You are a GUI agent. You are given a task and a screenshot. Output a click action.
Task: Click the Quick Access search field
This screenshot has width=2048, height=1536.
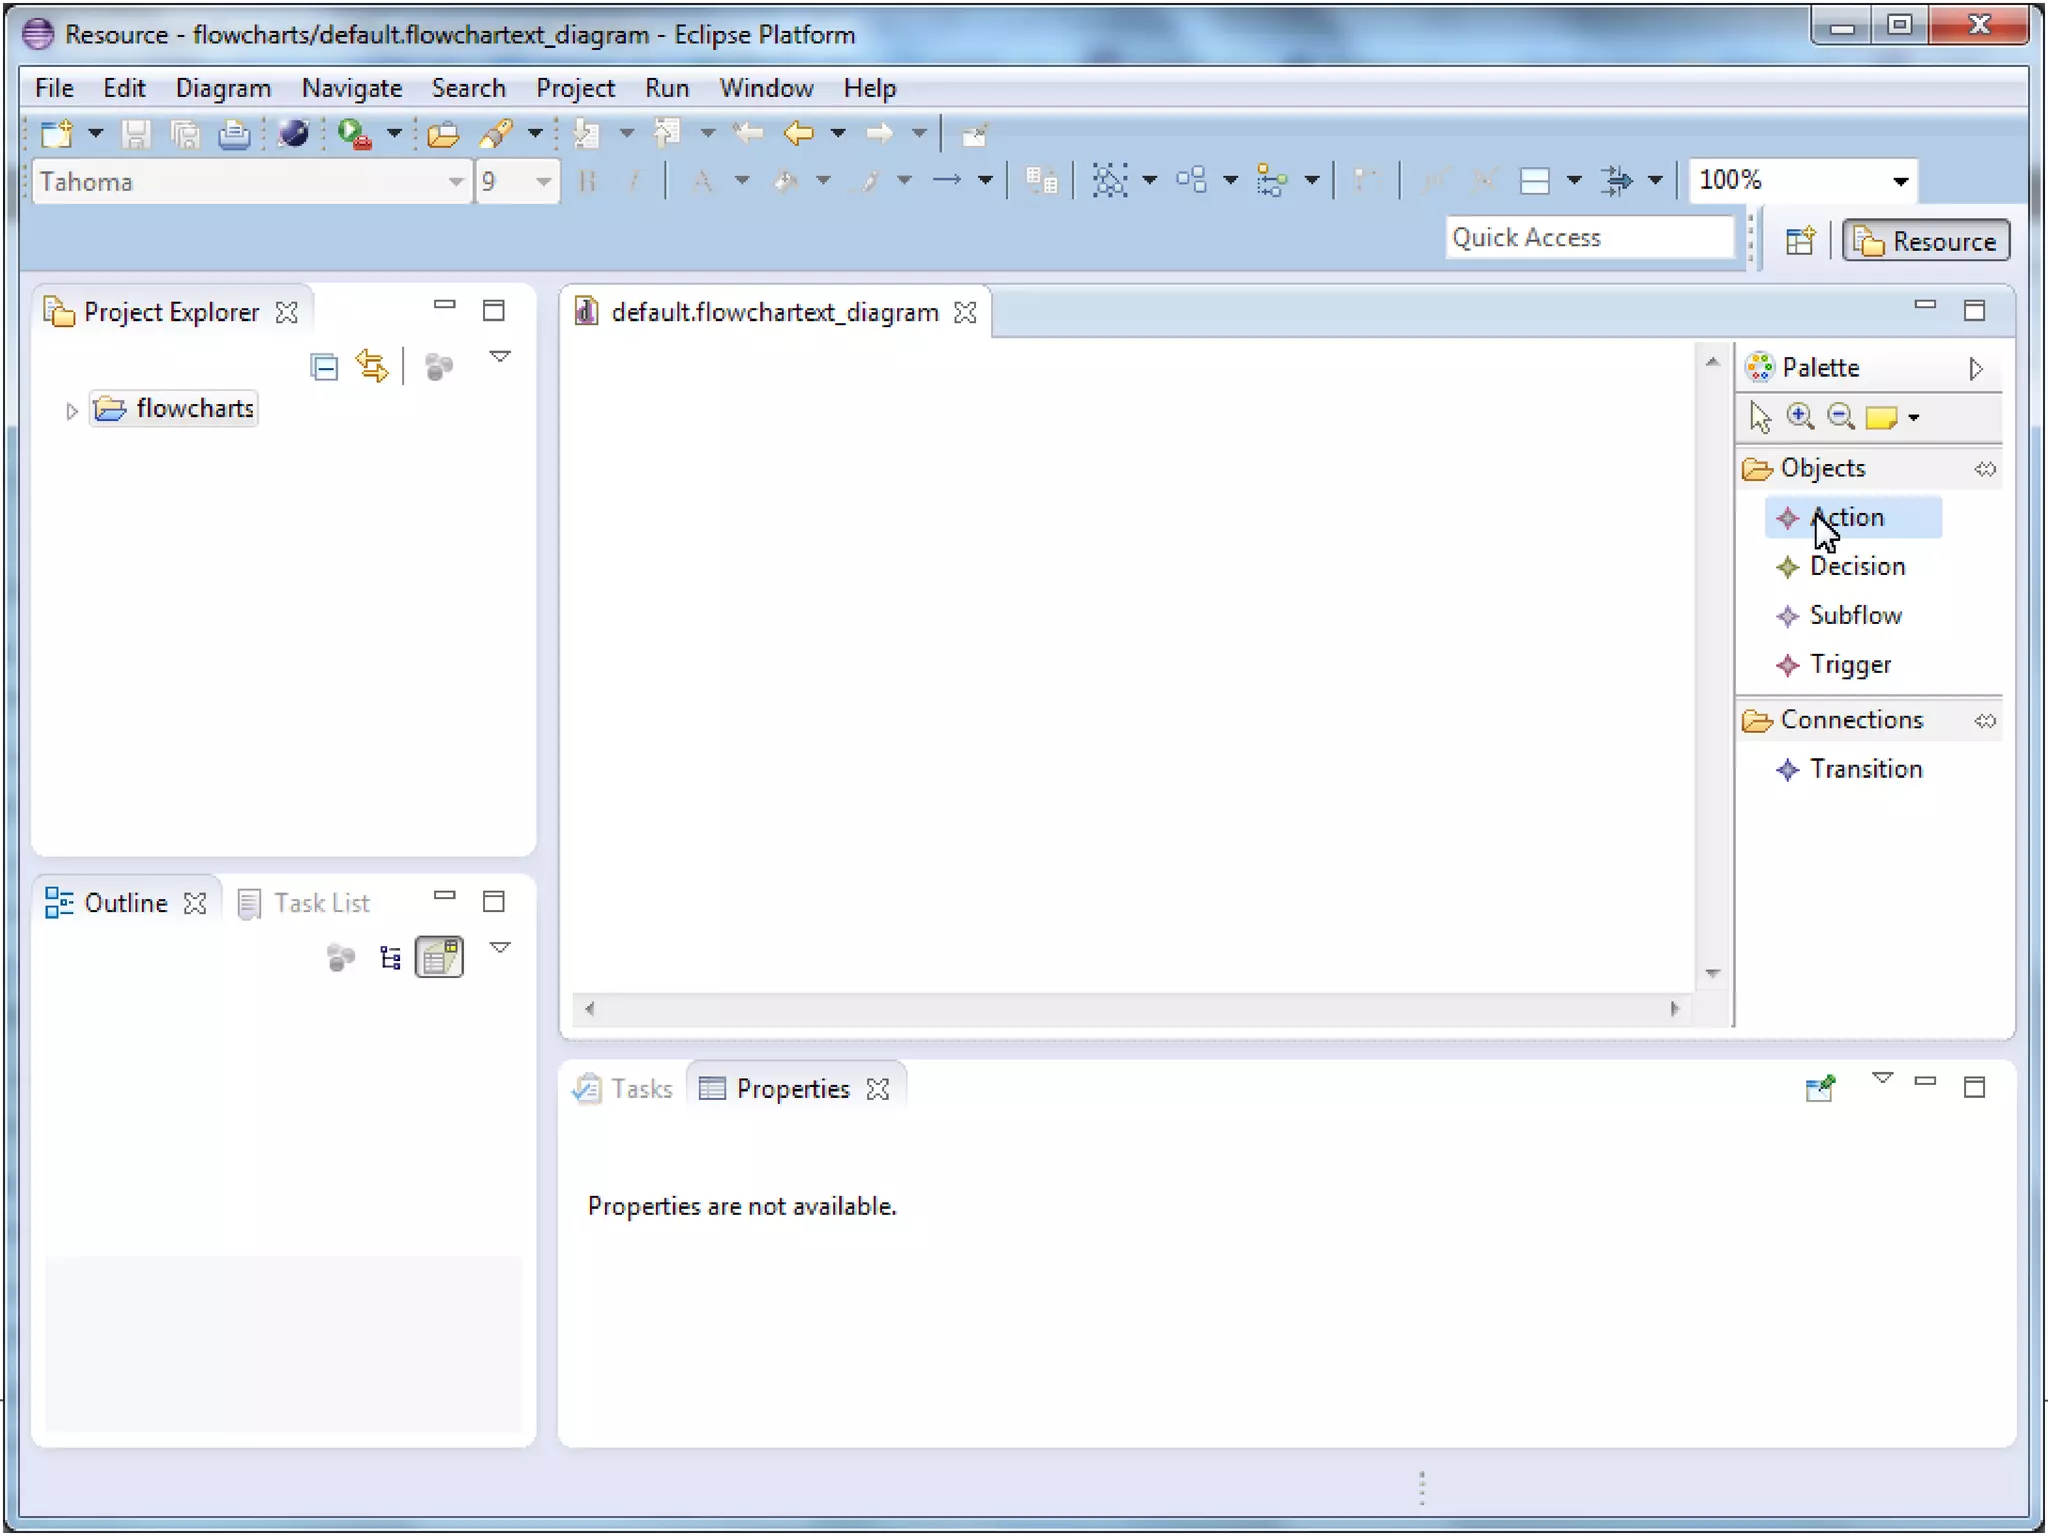(1589, 238)
